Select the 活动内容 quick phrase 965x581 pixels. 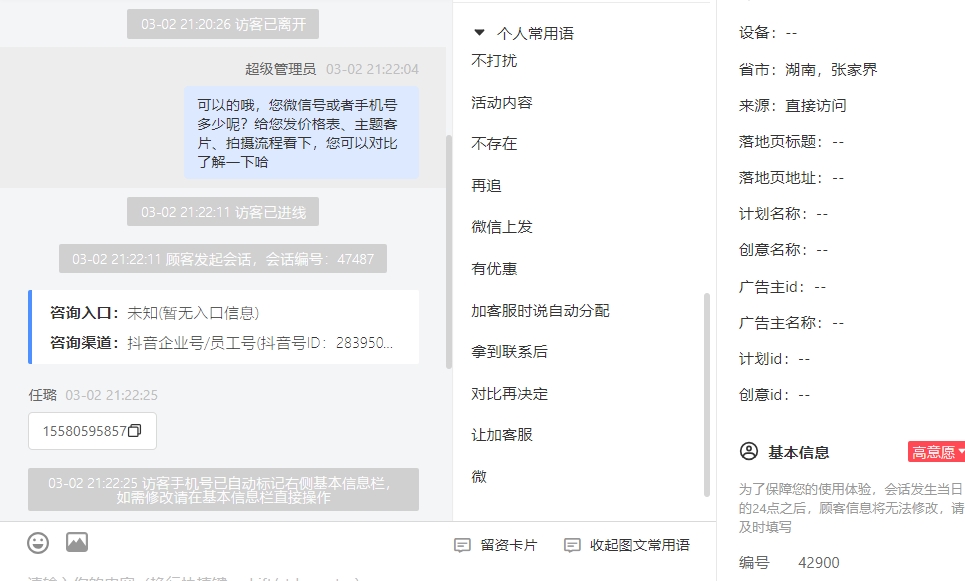click(x=502, y=102)
